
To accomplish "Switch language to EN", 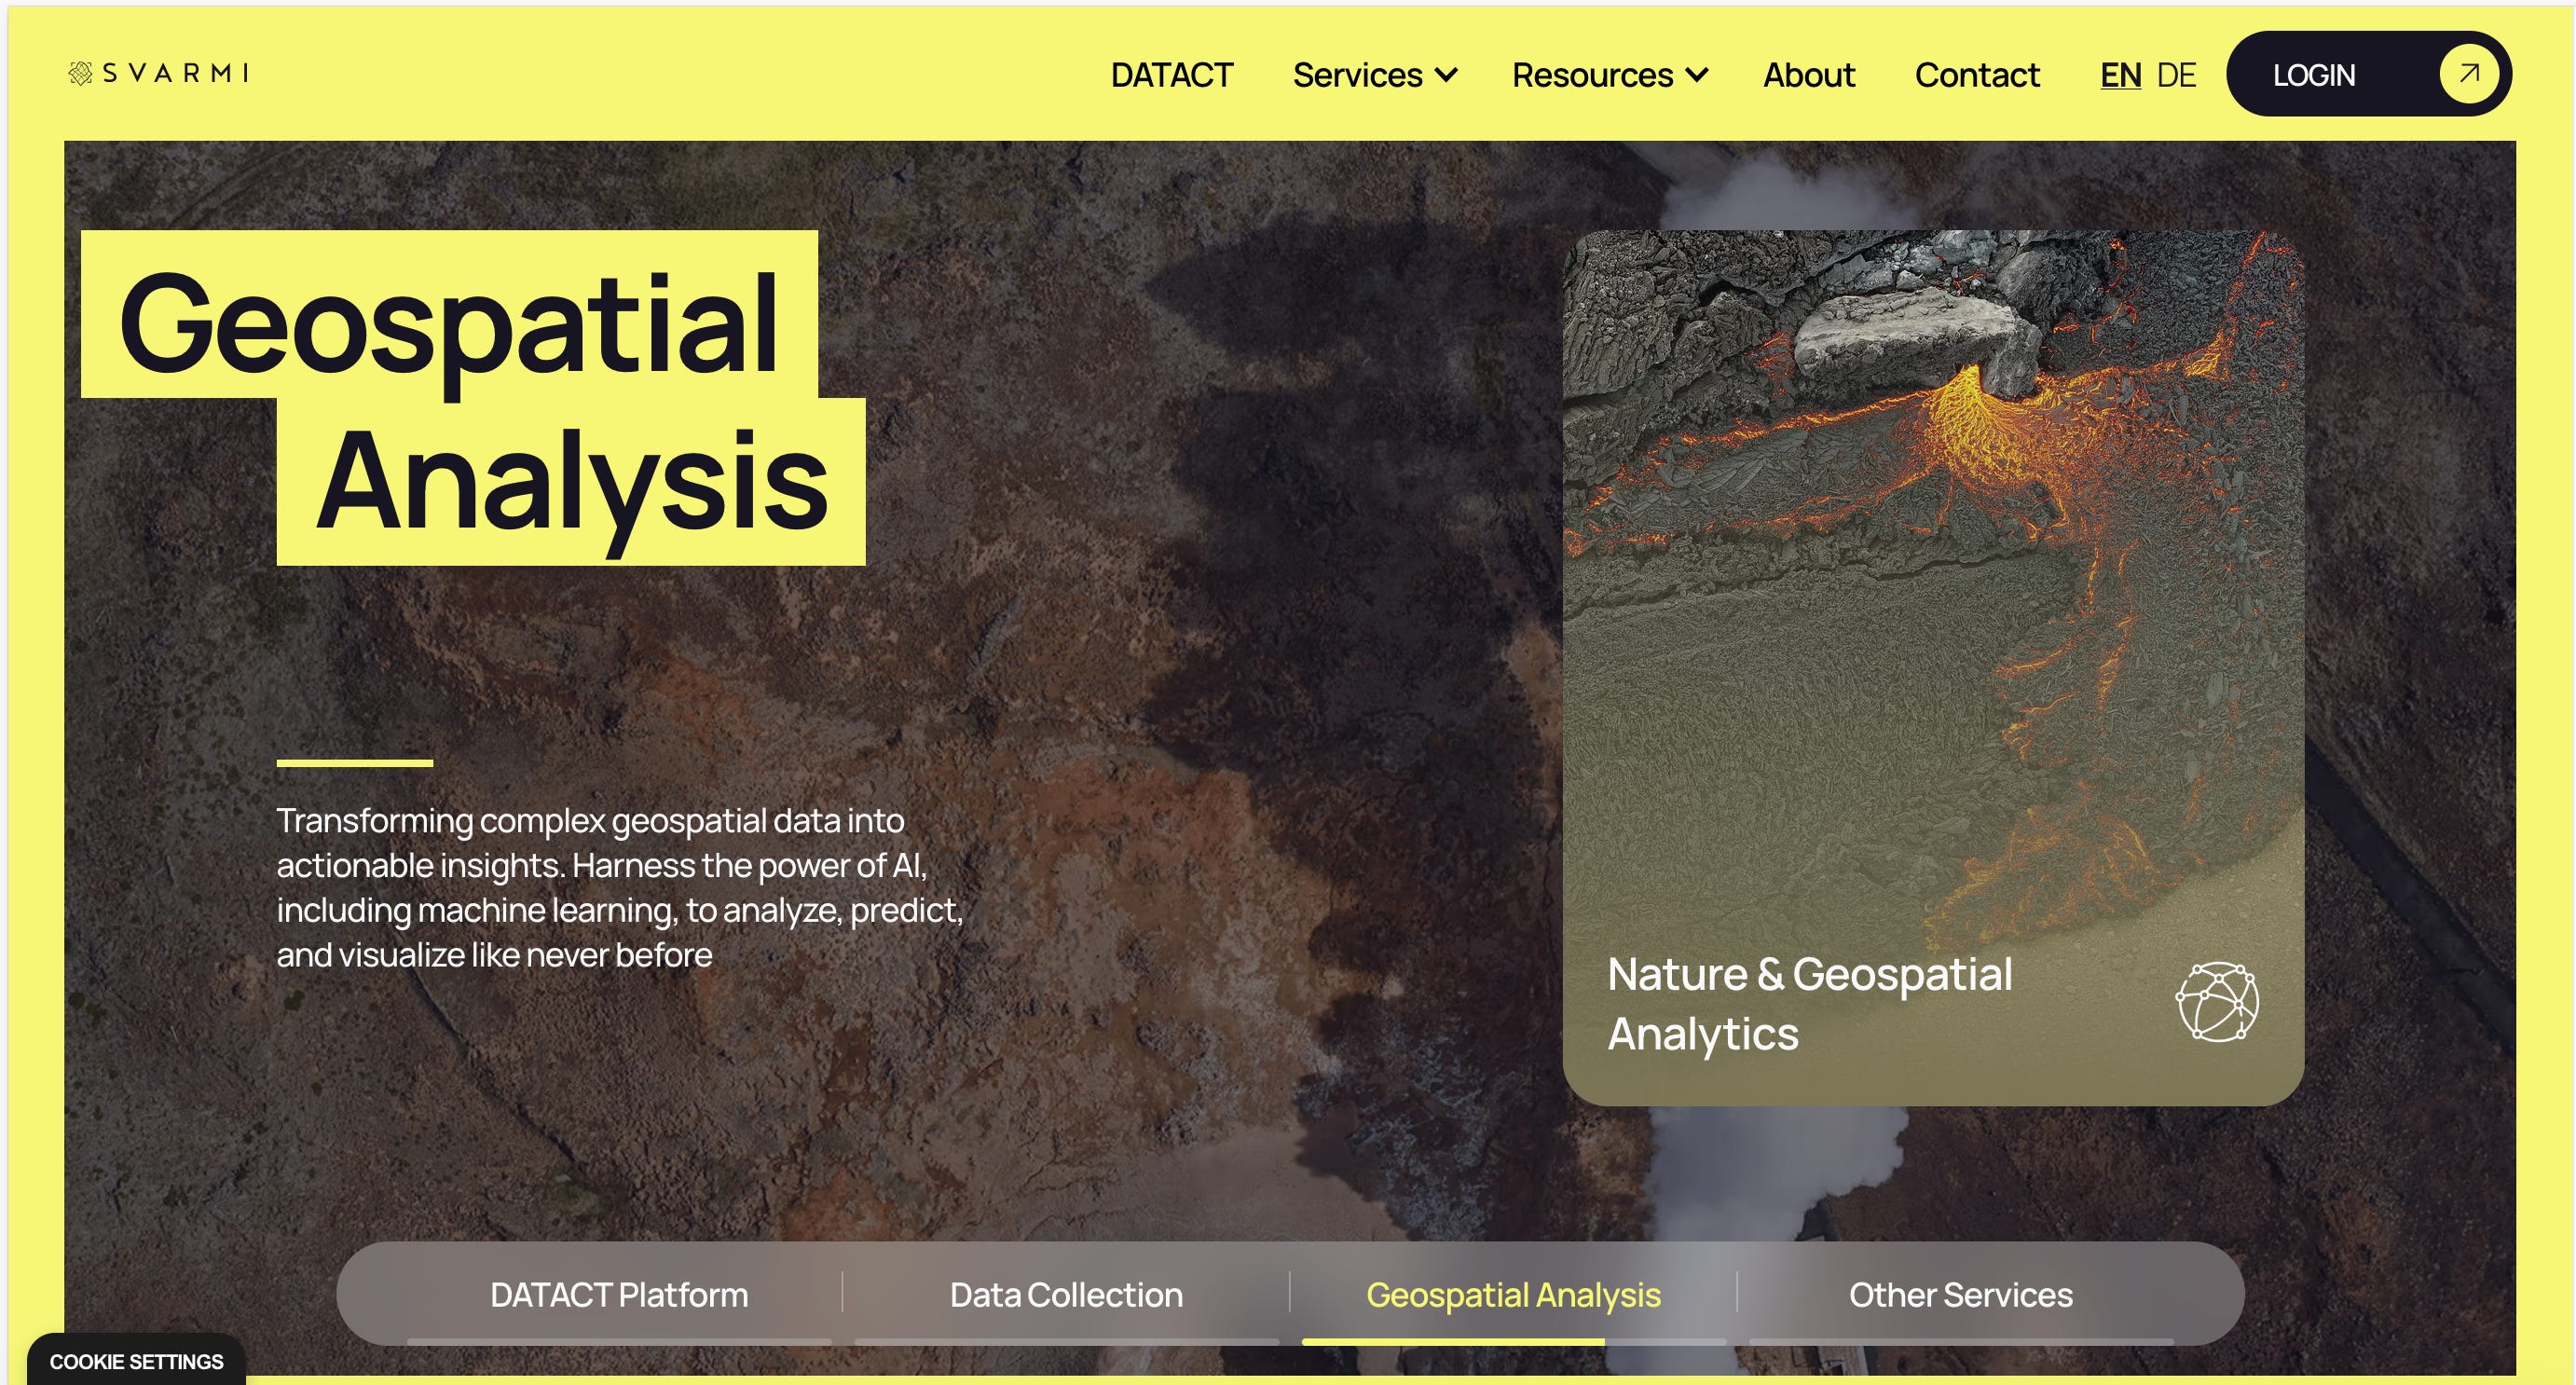I will point(2119,75).
